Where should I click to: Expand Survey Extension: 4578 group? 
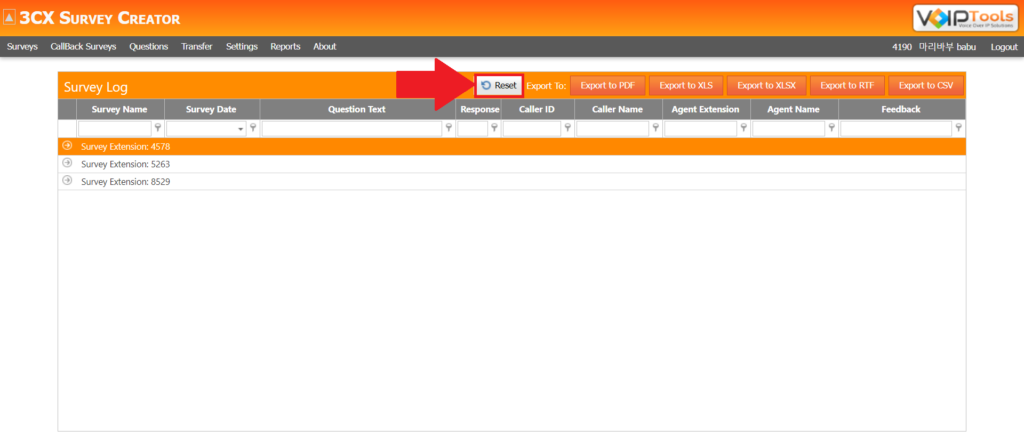[67, 146]
